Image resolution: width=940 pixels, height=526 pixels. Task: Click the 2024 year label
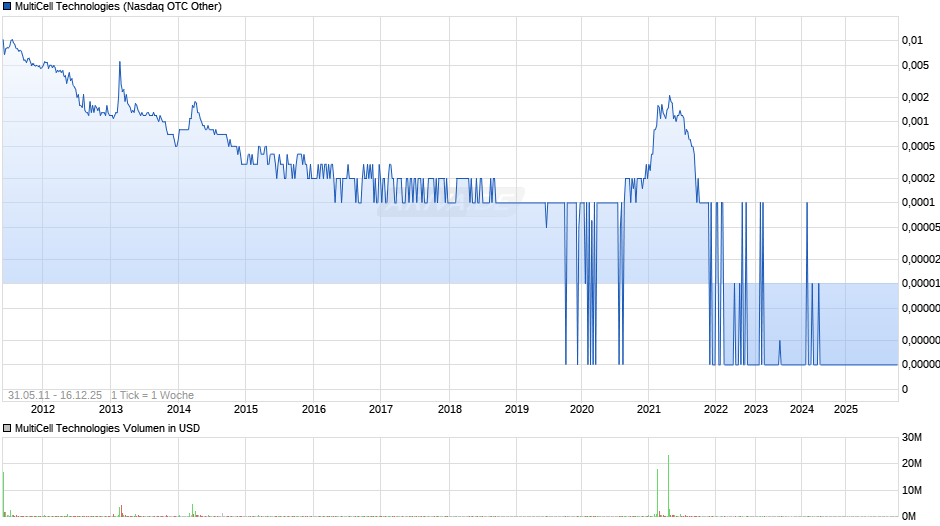pos(802,409)
